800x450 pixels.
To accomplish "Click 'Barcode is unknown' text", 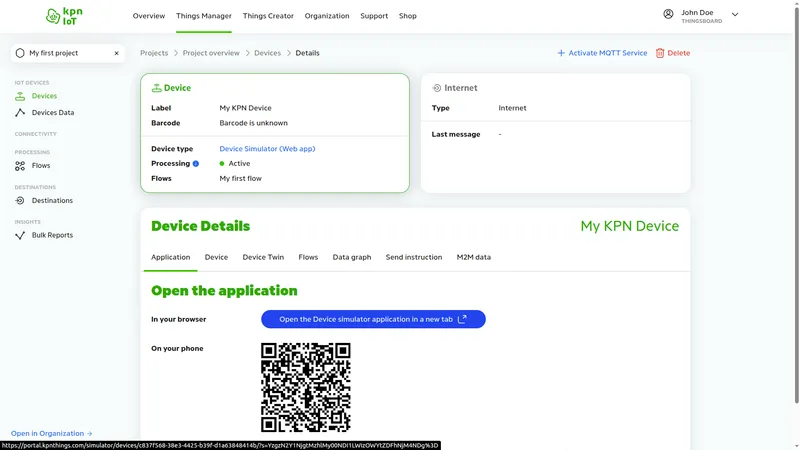I will 254,123.
